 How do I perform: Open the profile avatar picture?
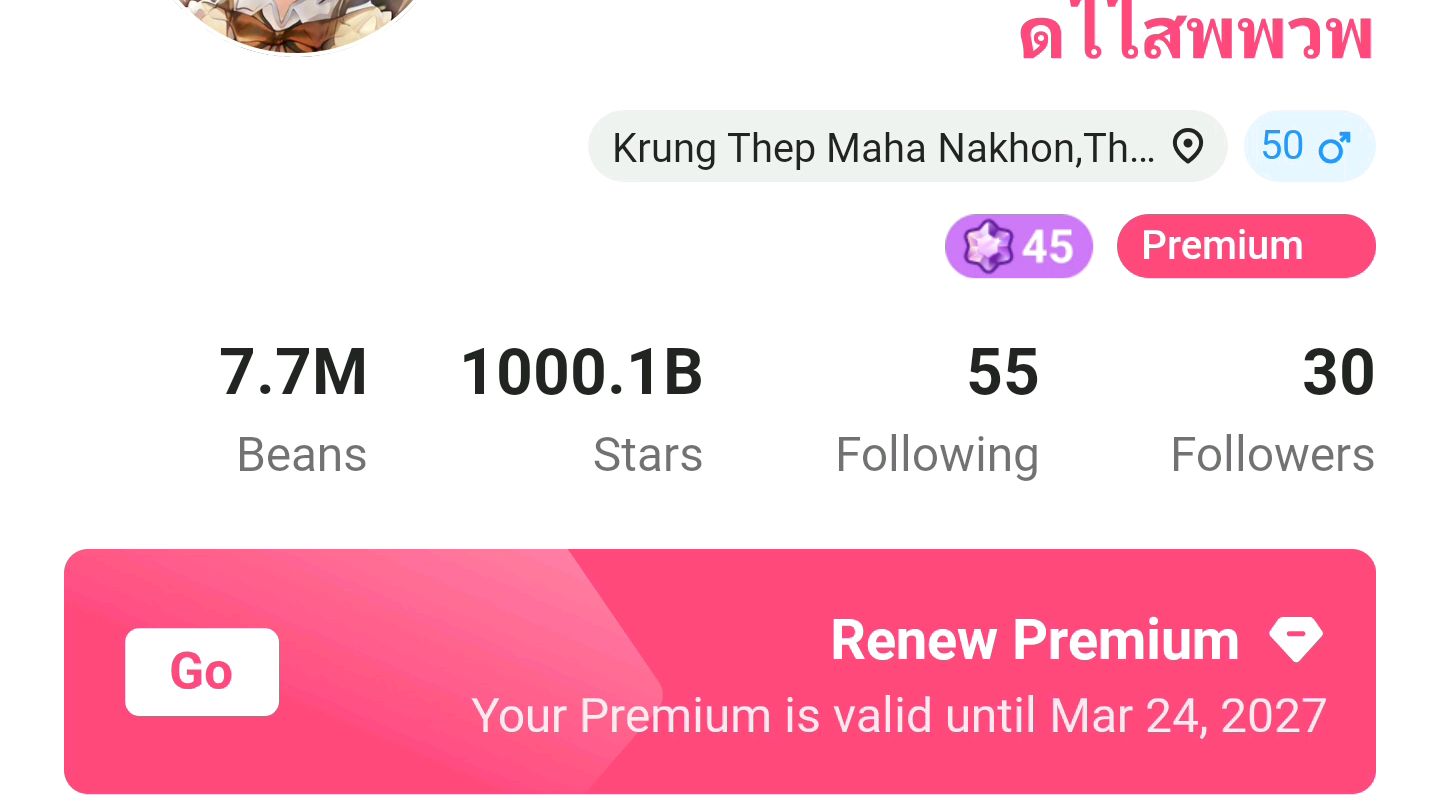point(292,25)
